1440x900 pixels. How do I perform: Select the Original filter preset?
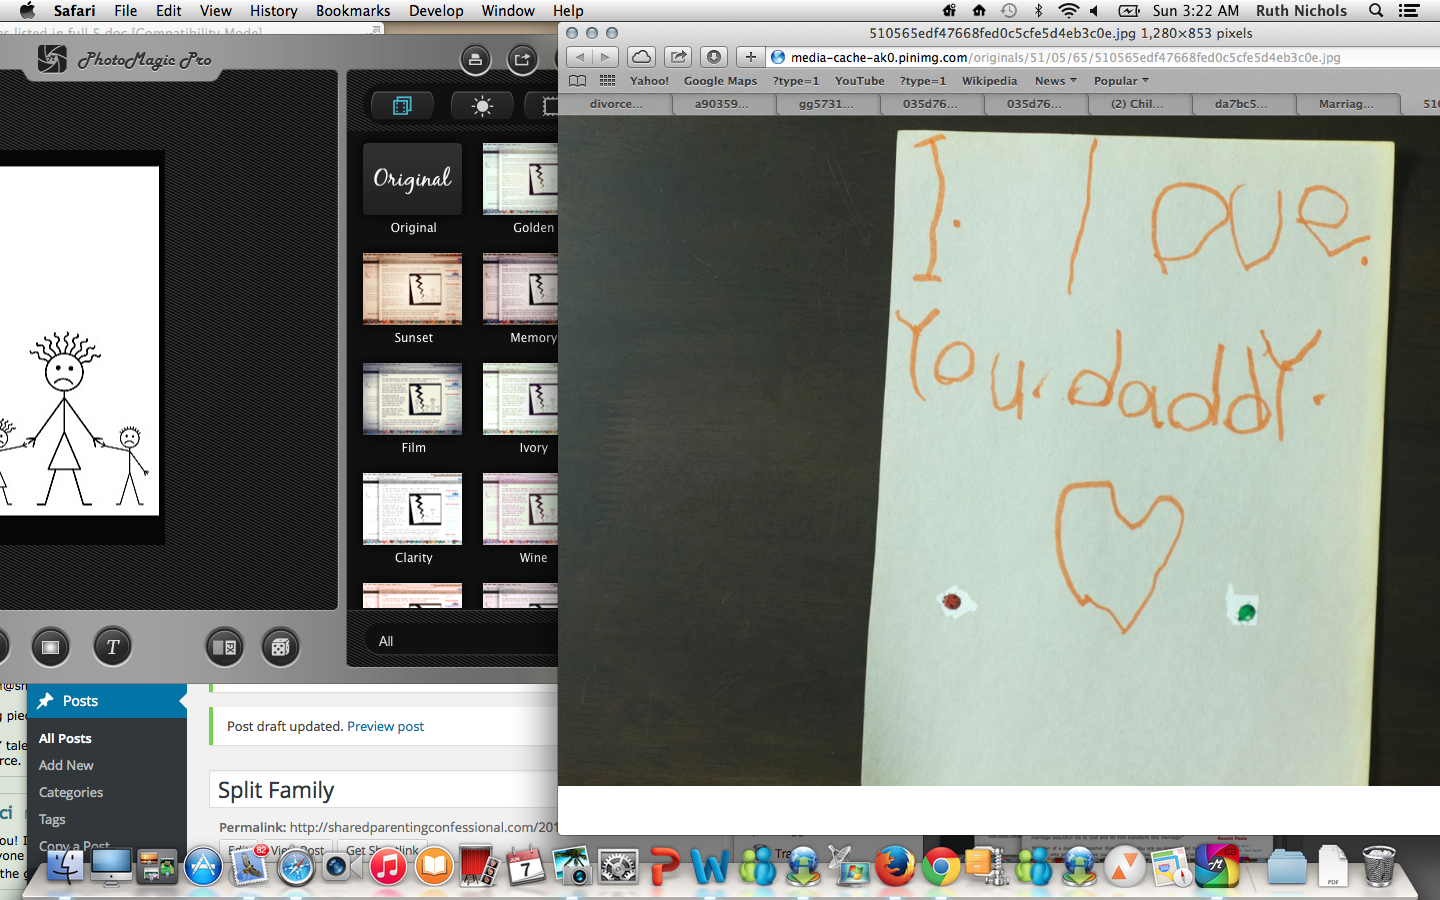click(x=413, y=179)
